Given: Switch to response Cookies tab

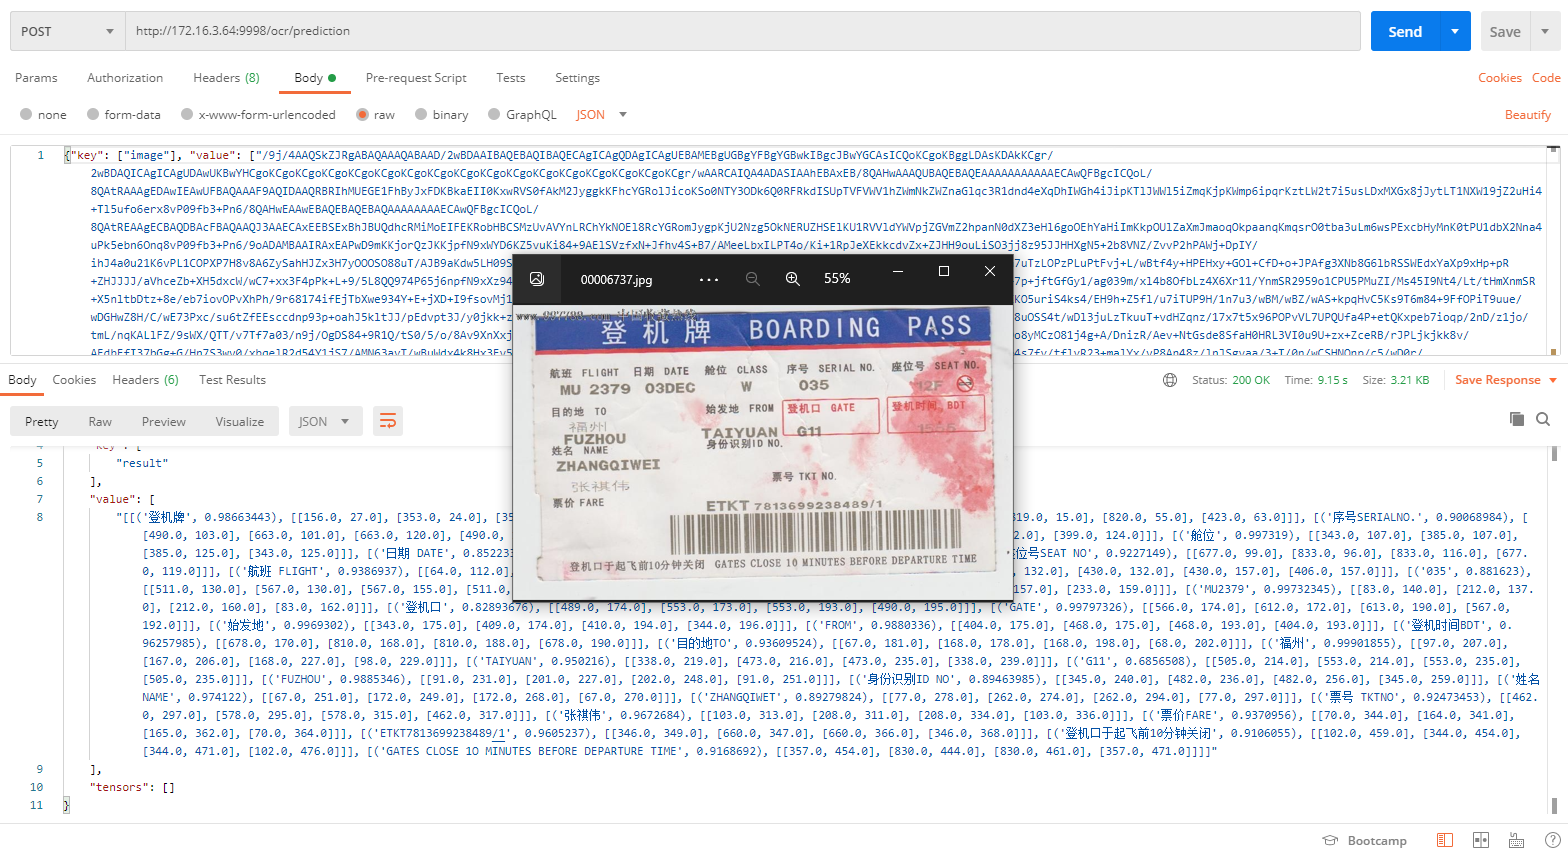Looking at the screenshot, I should click(74, 380).
